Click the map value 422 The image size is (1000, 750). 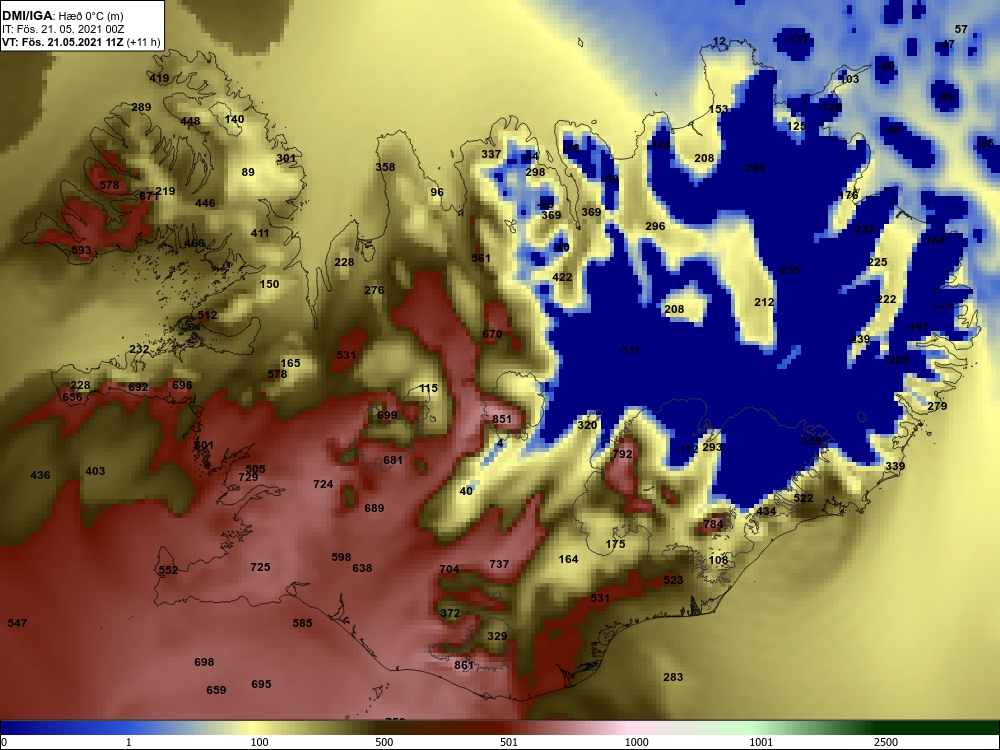[x=562, y=277]
